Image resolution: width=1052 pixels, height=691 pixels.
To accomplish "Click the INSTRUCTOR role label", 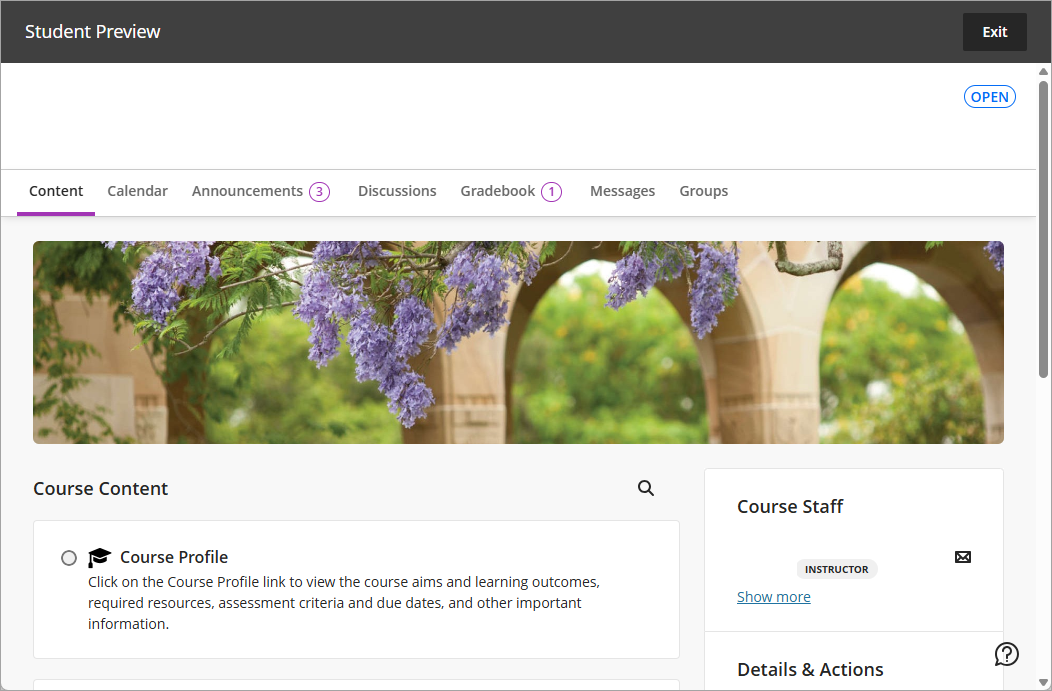I will 837,569.
